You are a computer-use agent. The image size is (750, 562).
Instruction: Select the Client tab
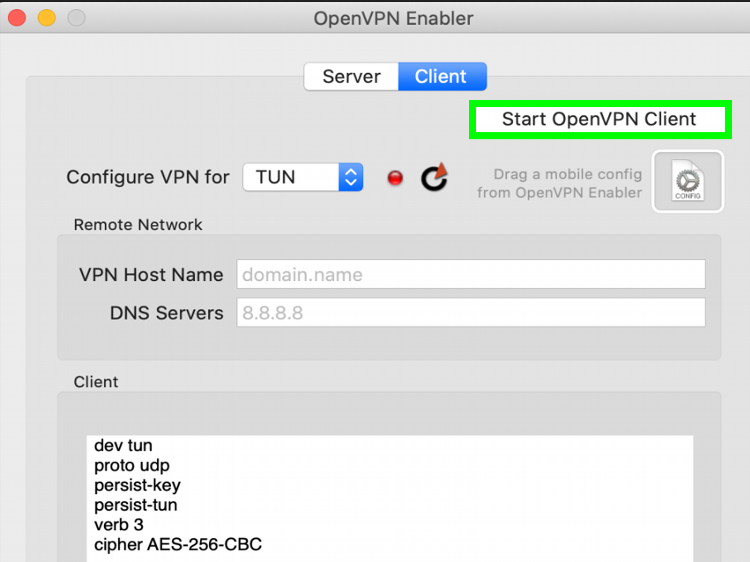tap(442, 77)
